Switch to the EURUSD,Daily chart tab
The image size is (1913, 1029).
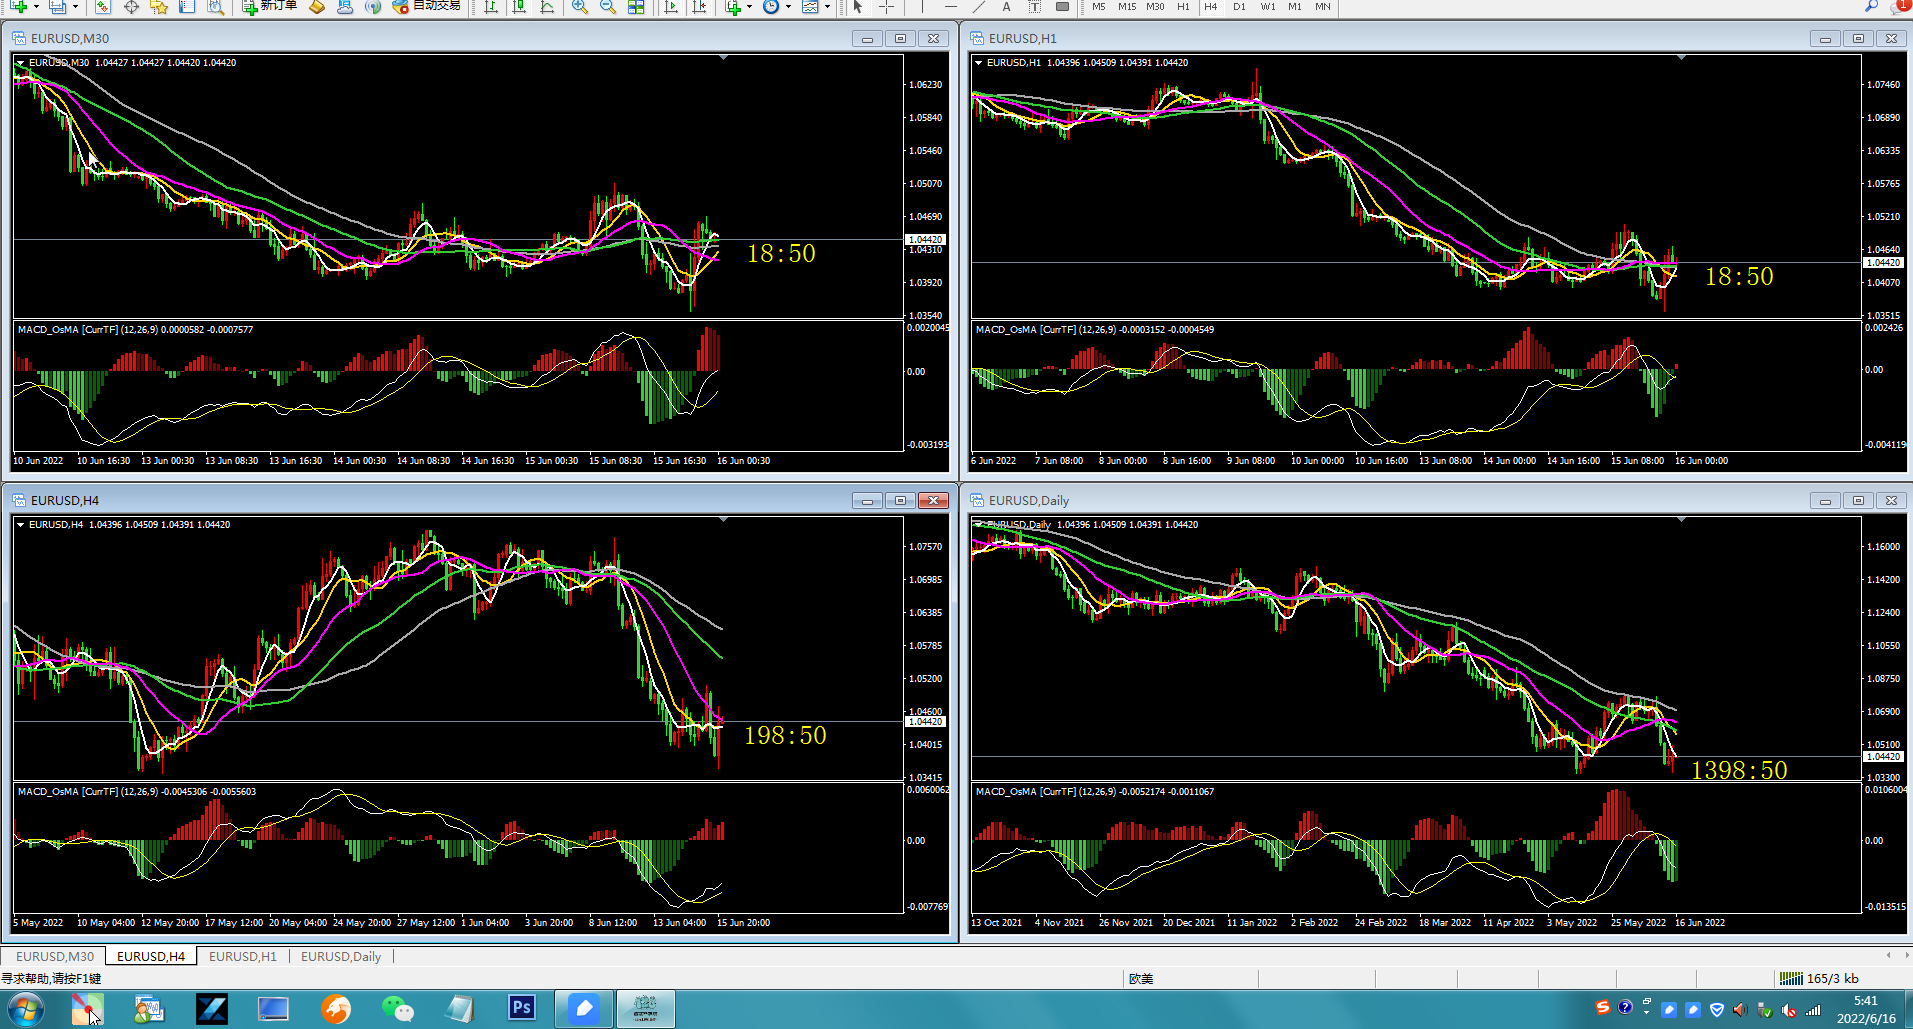pos(341,956)
